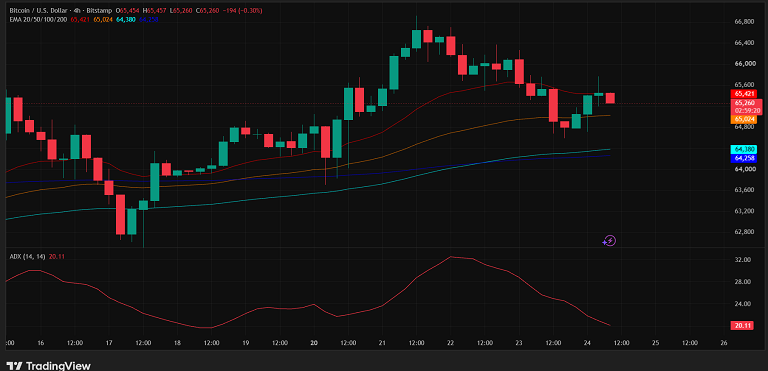Click date label 20 on time axis

click(314, 343)
